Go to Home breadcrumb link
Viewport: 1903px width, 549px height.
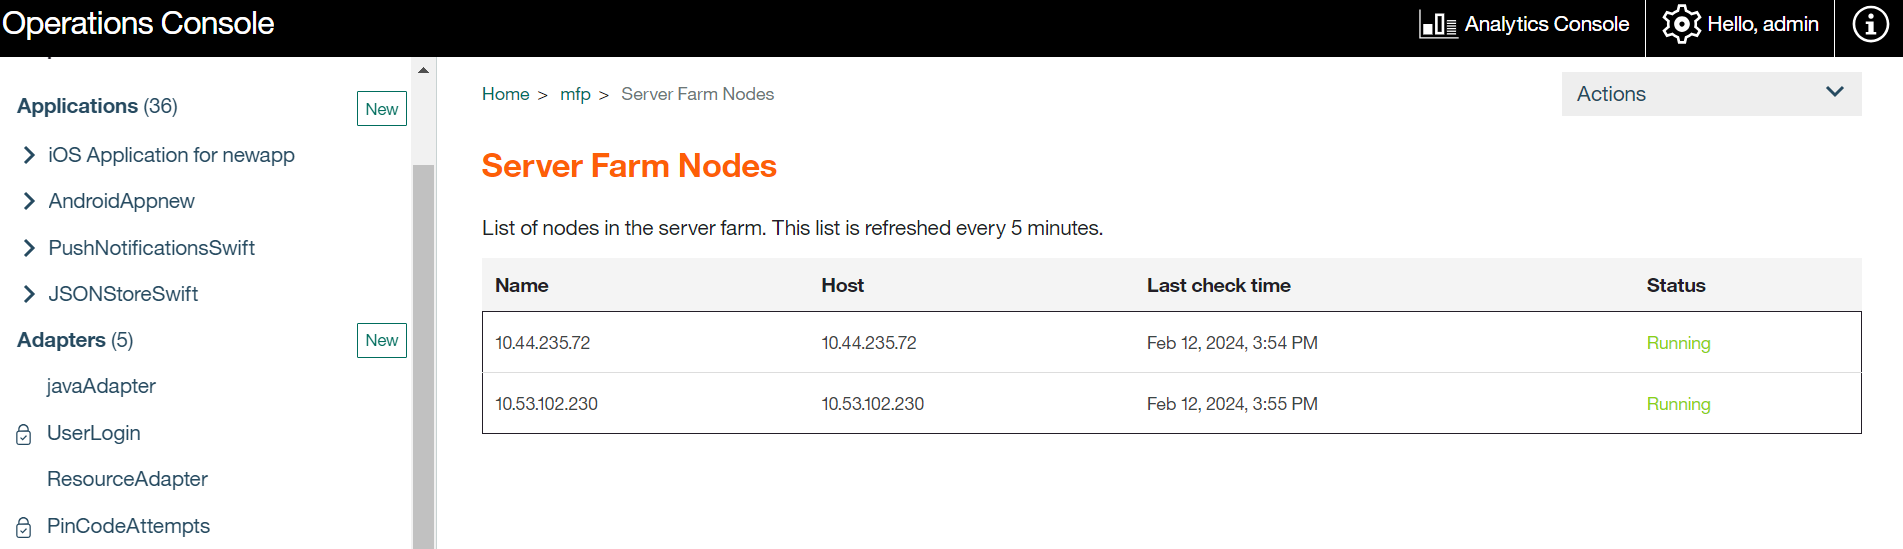(x=505, y=94)
